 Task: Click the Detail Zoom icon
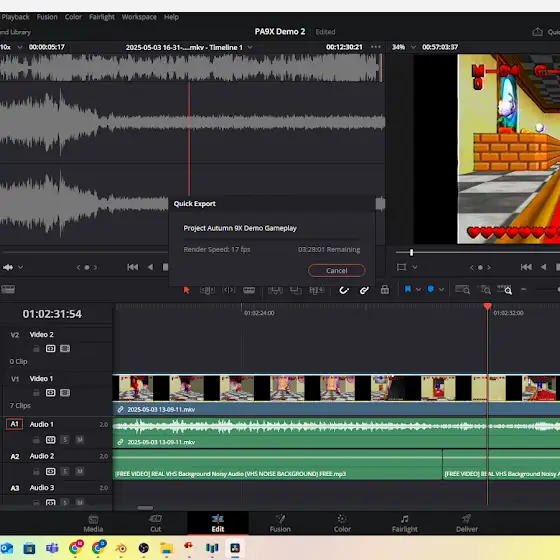(x=485, y=289)
